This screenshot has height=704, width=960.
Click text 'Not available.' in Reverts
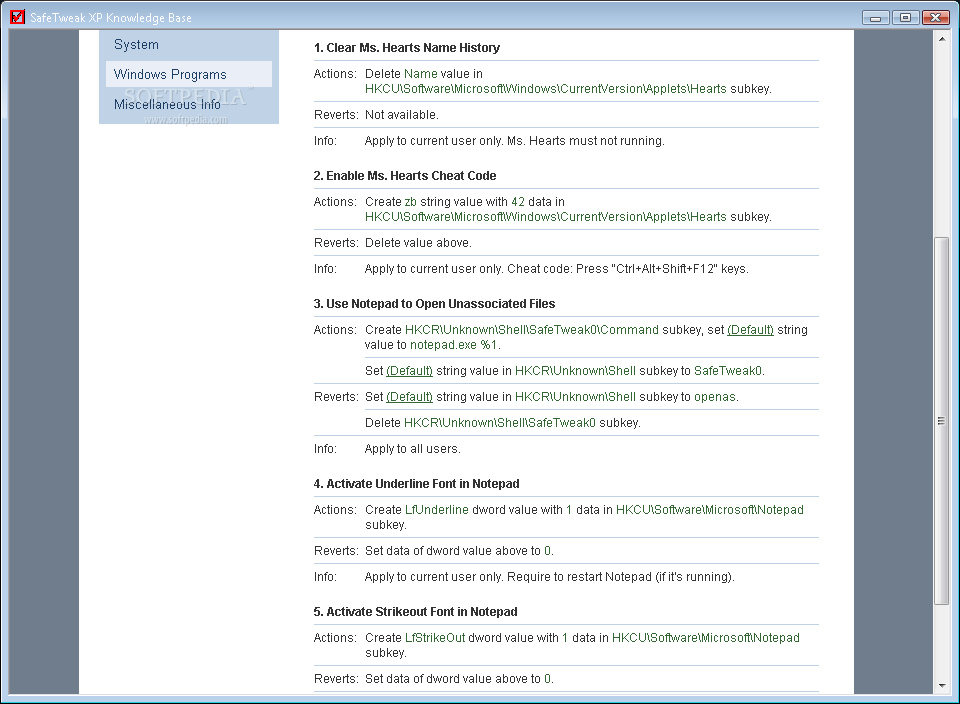coord(402,114)
